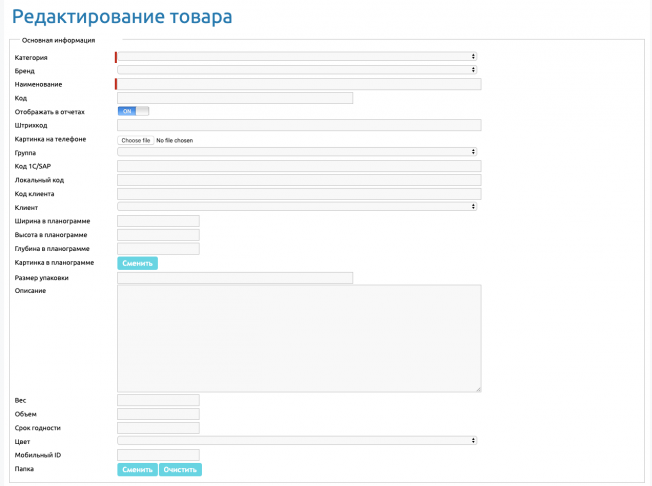Click the Choose file button
This screenshot has height=486, width=652.
tap(136, 141)
